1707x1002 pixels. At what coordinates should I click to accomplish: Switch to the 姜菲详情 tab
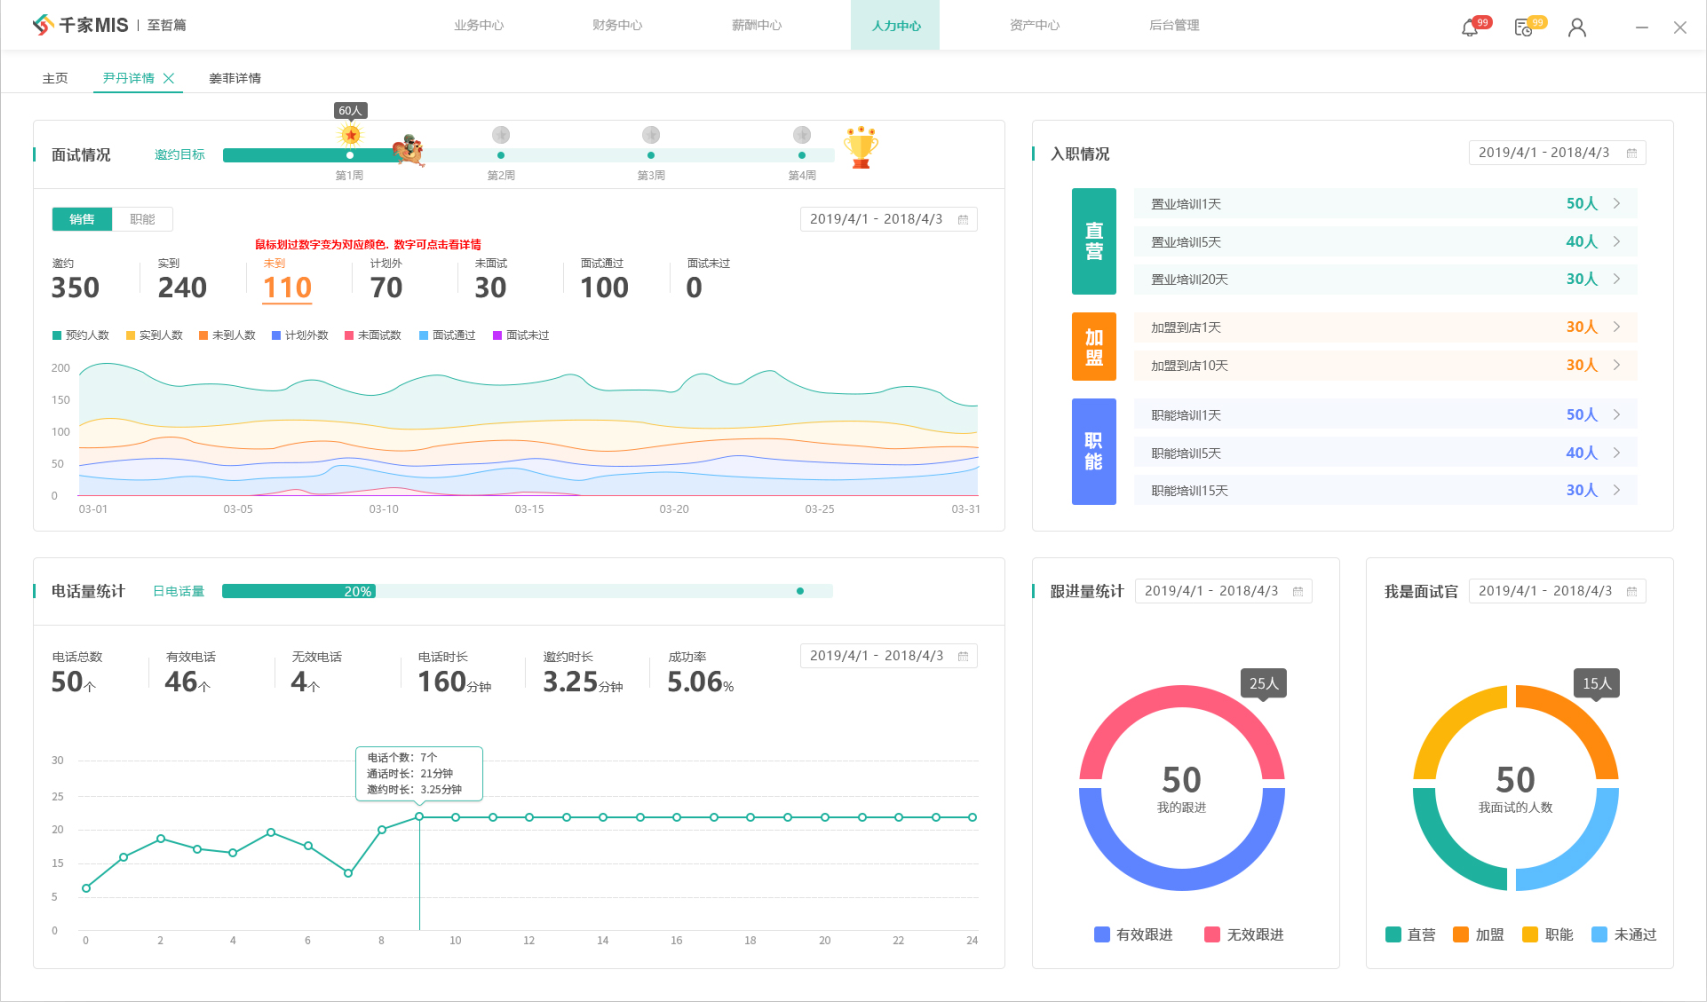tap(235, 78)
